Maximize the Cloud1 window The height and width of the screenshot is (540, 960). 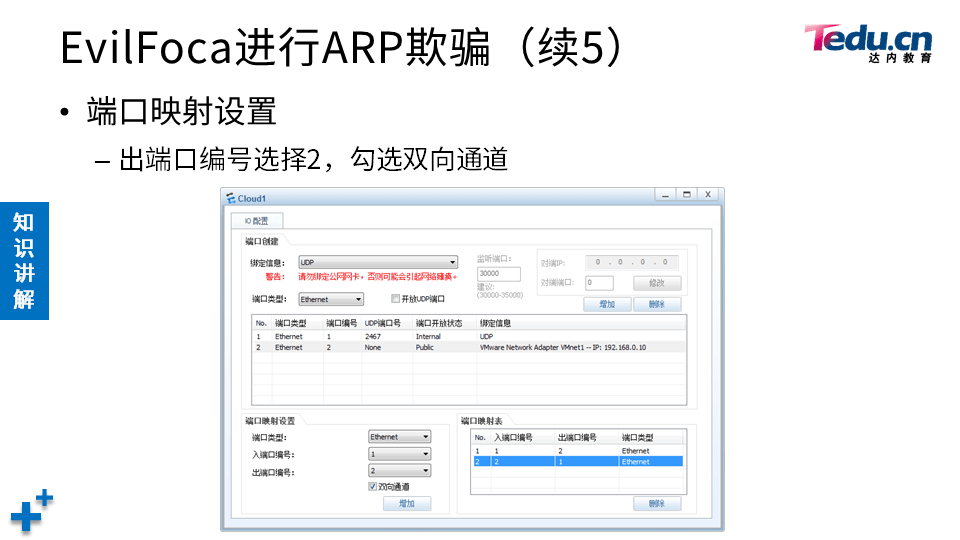[x=686, y=195]
